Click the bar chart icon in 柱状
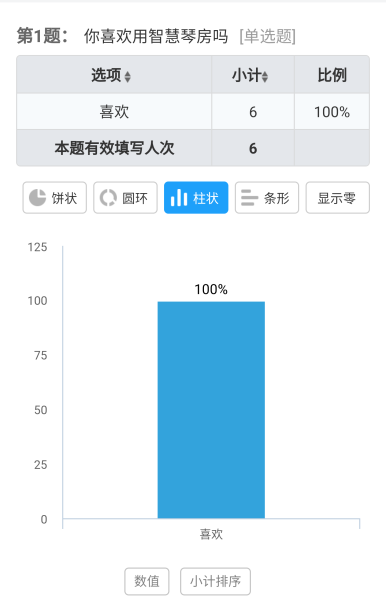The width and height of the screenshot is (386, 600). [x=179, y=198]
